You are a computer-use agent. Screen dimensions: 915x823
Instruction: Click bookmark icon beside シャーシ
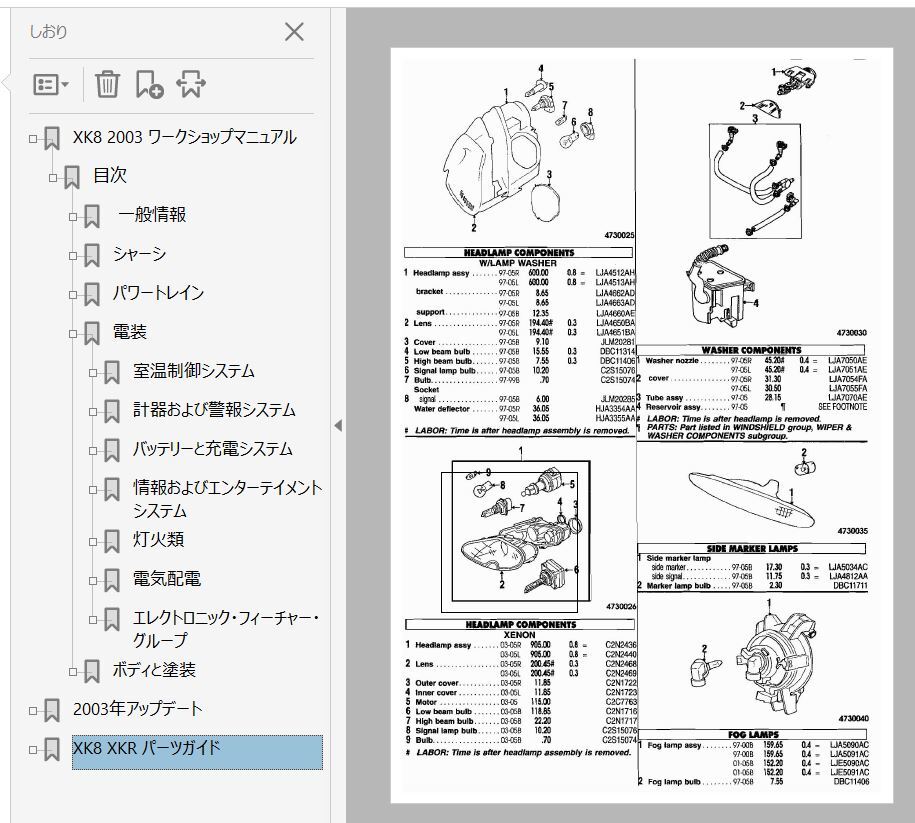pos(92,256)
